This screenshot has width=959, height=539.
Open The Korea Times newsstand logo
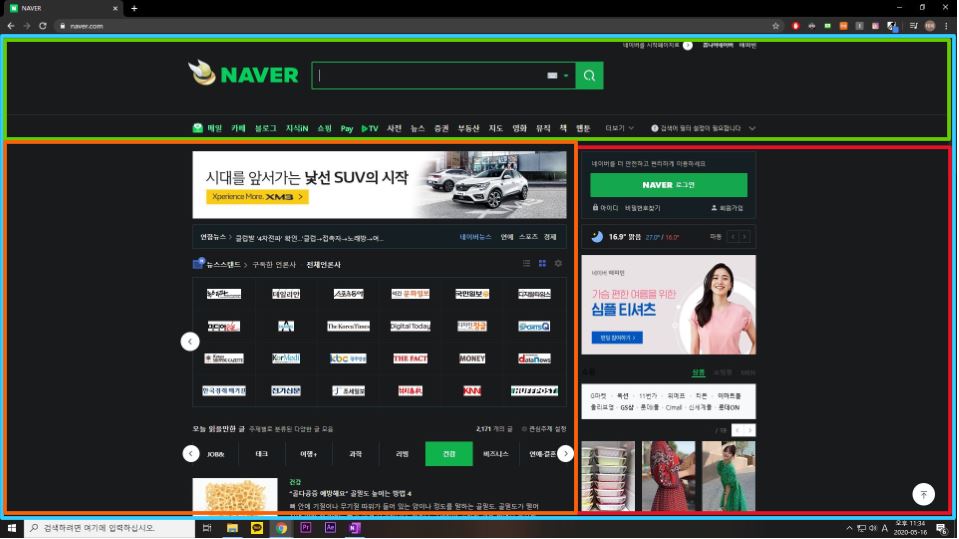pyautogui.click(x=348, y=326)
